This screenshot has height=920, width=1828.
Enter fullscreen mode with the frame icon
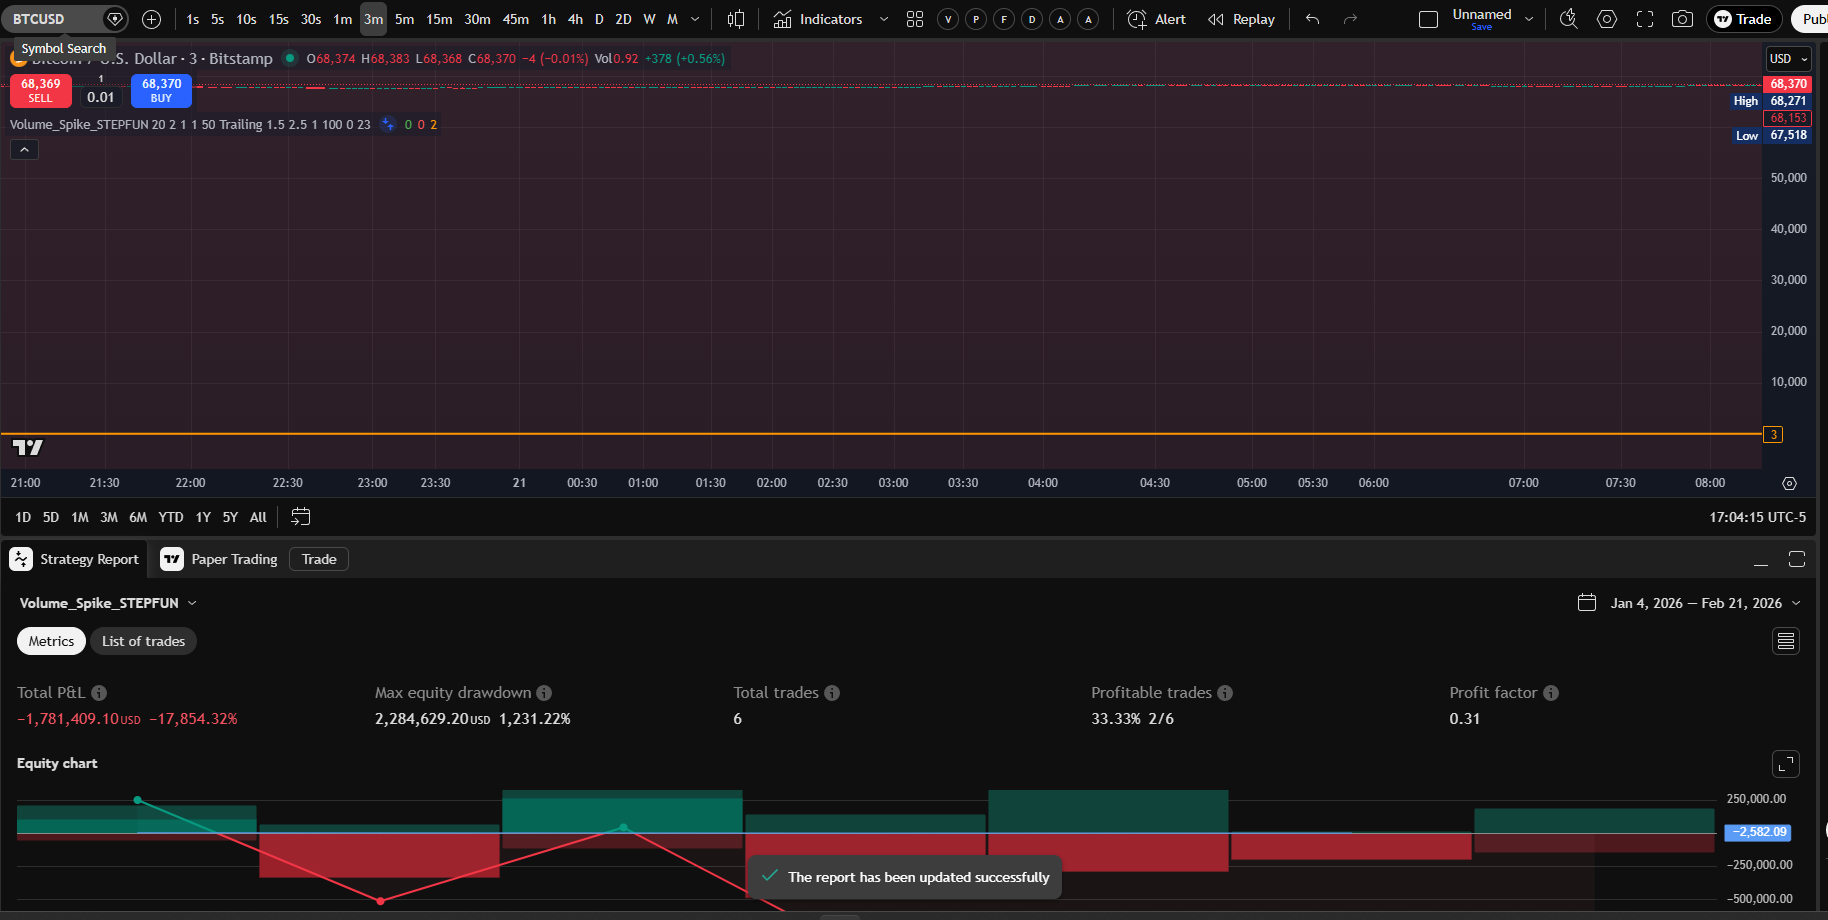point(1645,18)
